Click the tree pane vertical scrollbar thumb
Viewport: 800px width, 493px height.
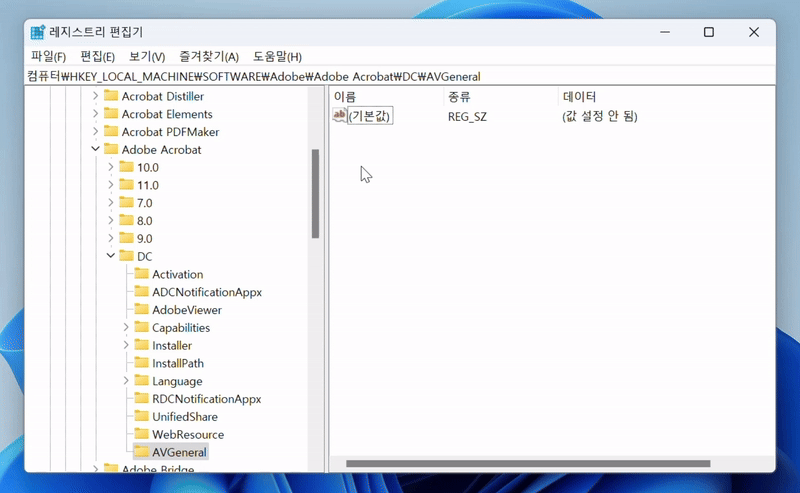[315, 193]
